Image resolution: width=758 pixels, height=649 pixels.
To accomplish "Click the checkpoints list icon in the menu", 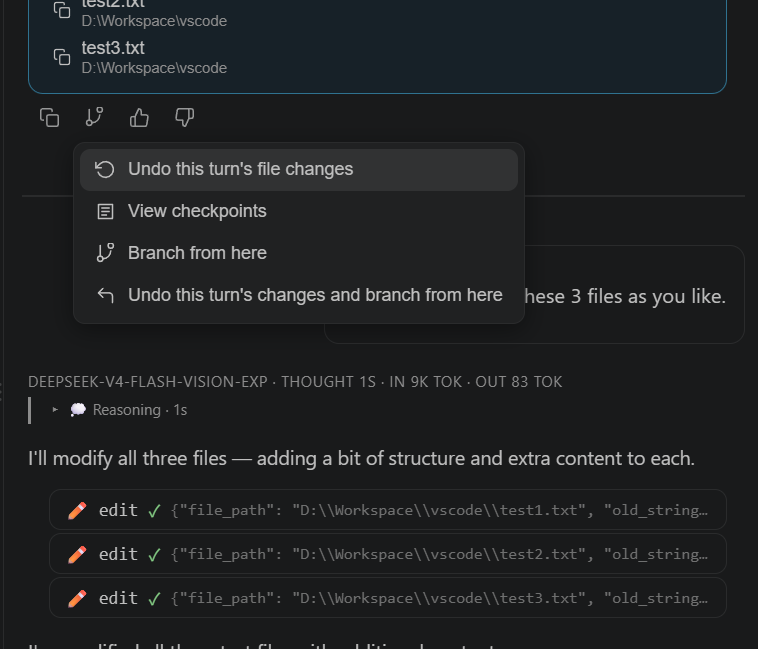I will click(105, 212).
